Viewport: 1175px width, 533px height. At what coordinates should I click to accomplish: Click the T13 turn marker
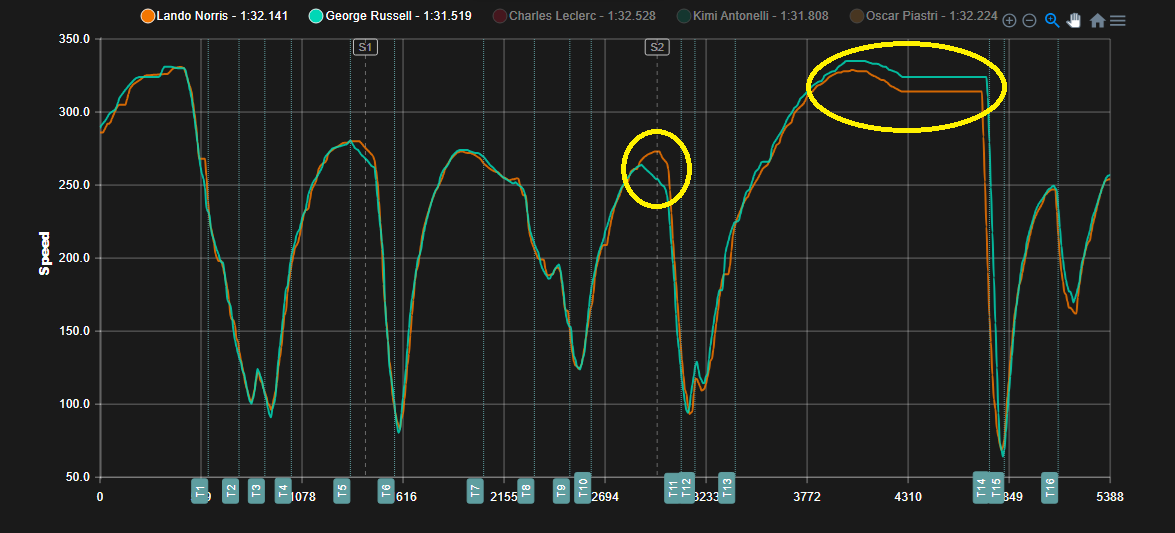(726, 488)
